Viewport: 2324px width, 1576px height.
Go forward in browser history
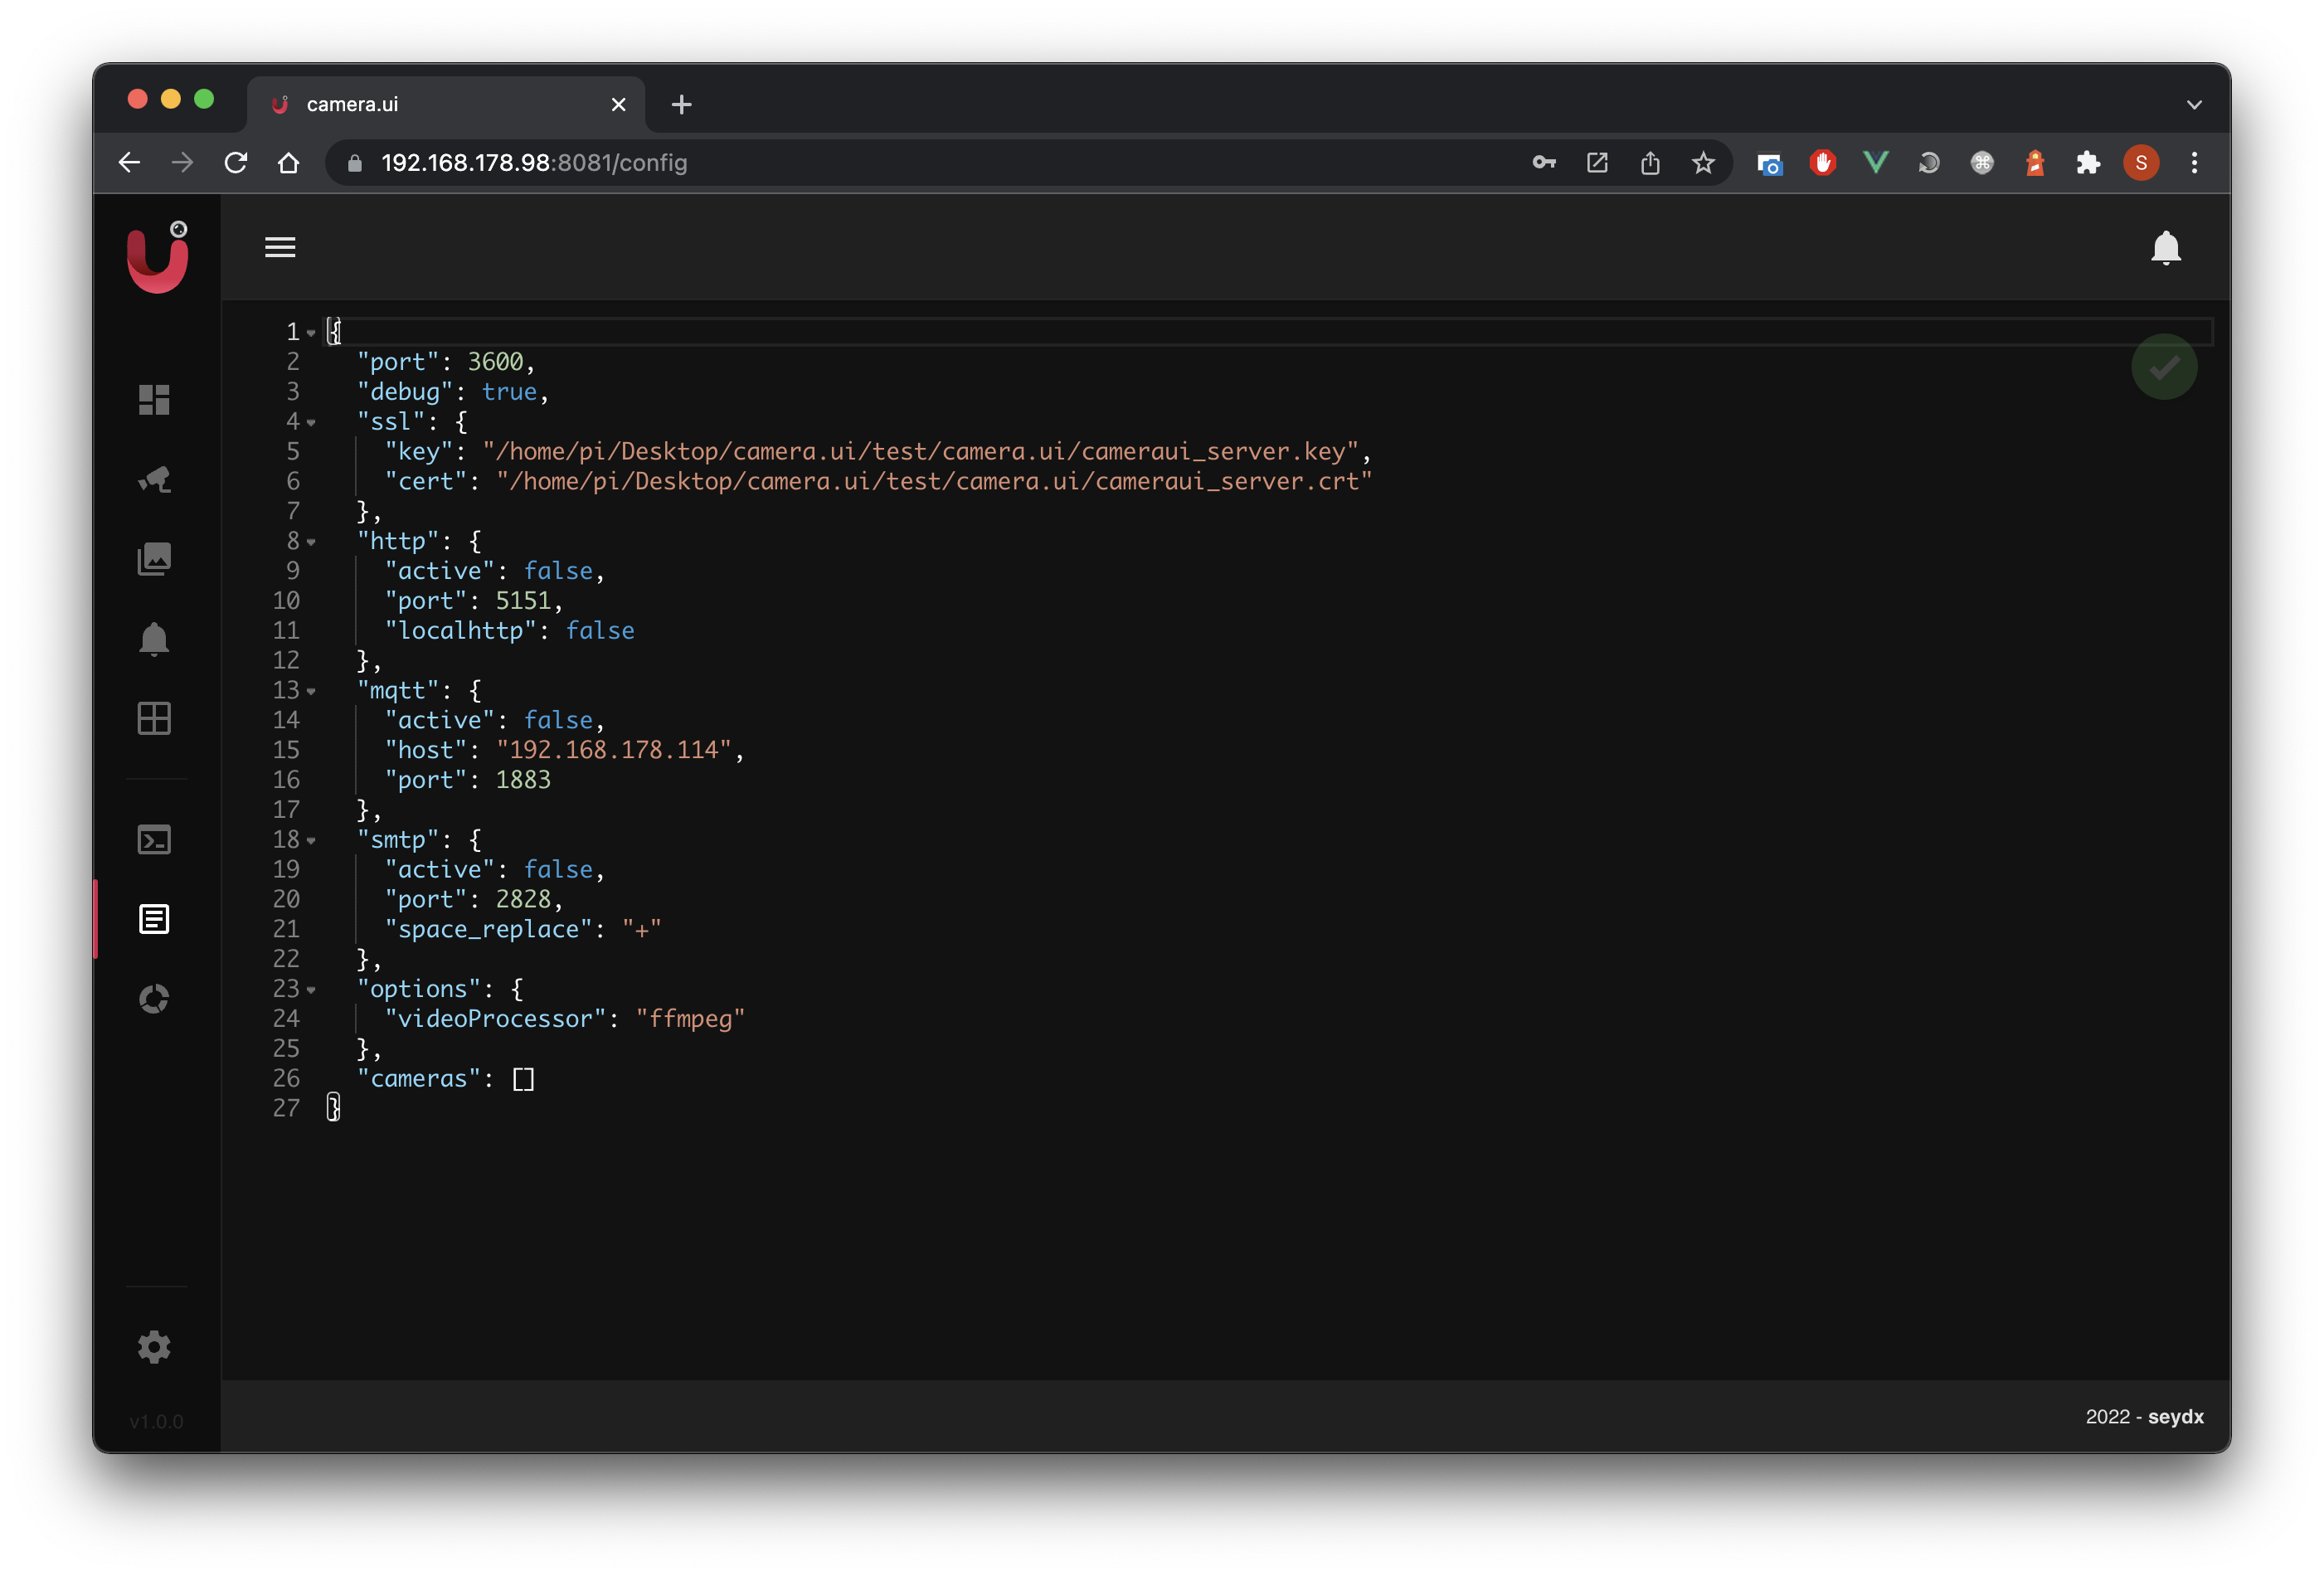point(182,163)
